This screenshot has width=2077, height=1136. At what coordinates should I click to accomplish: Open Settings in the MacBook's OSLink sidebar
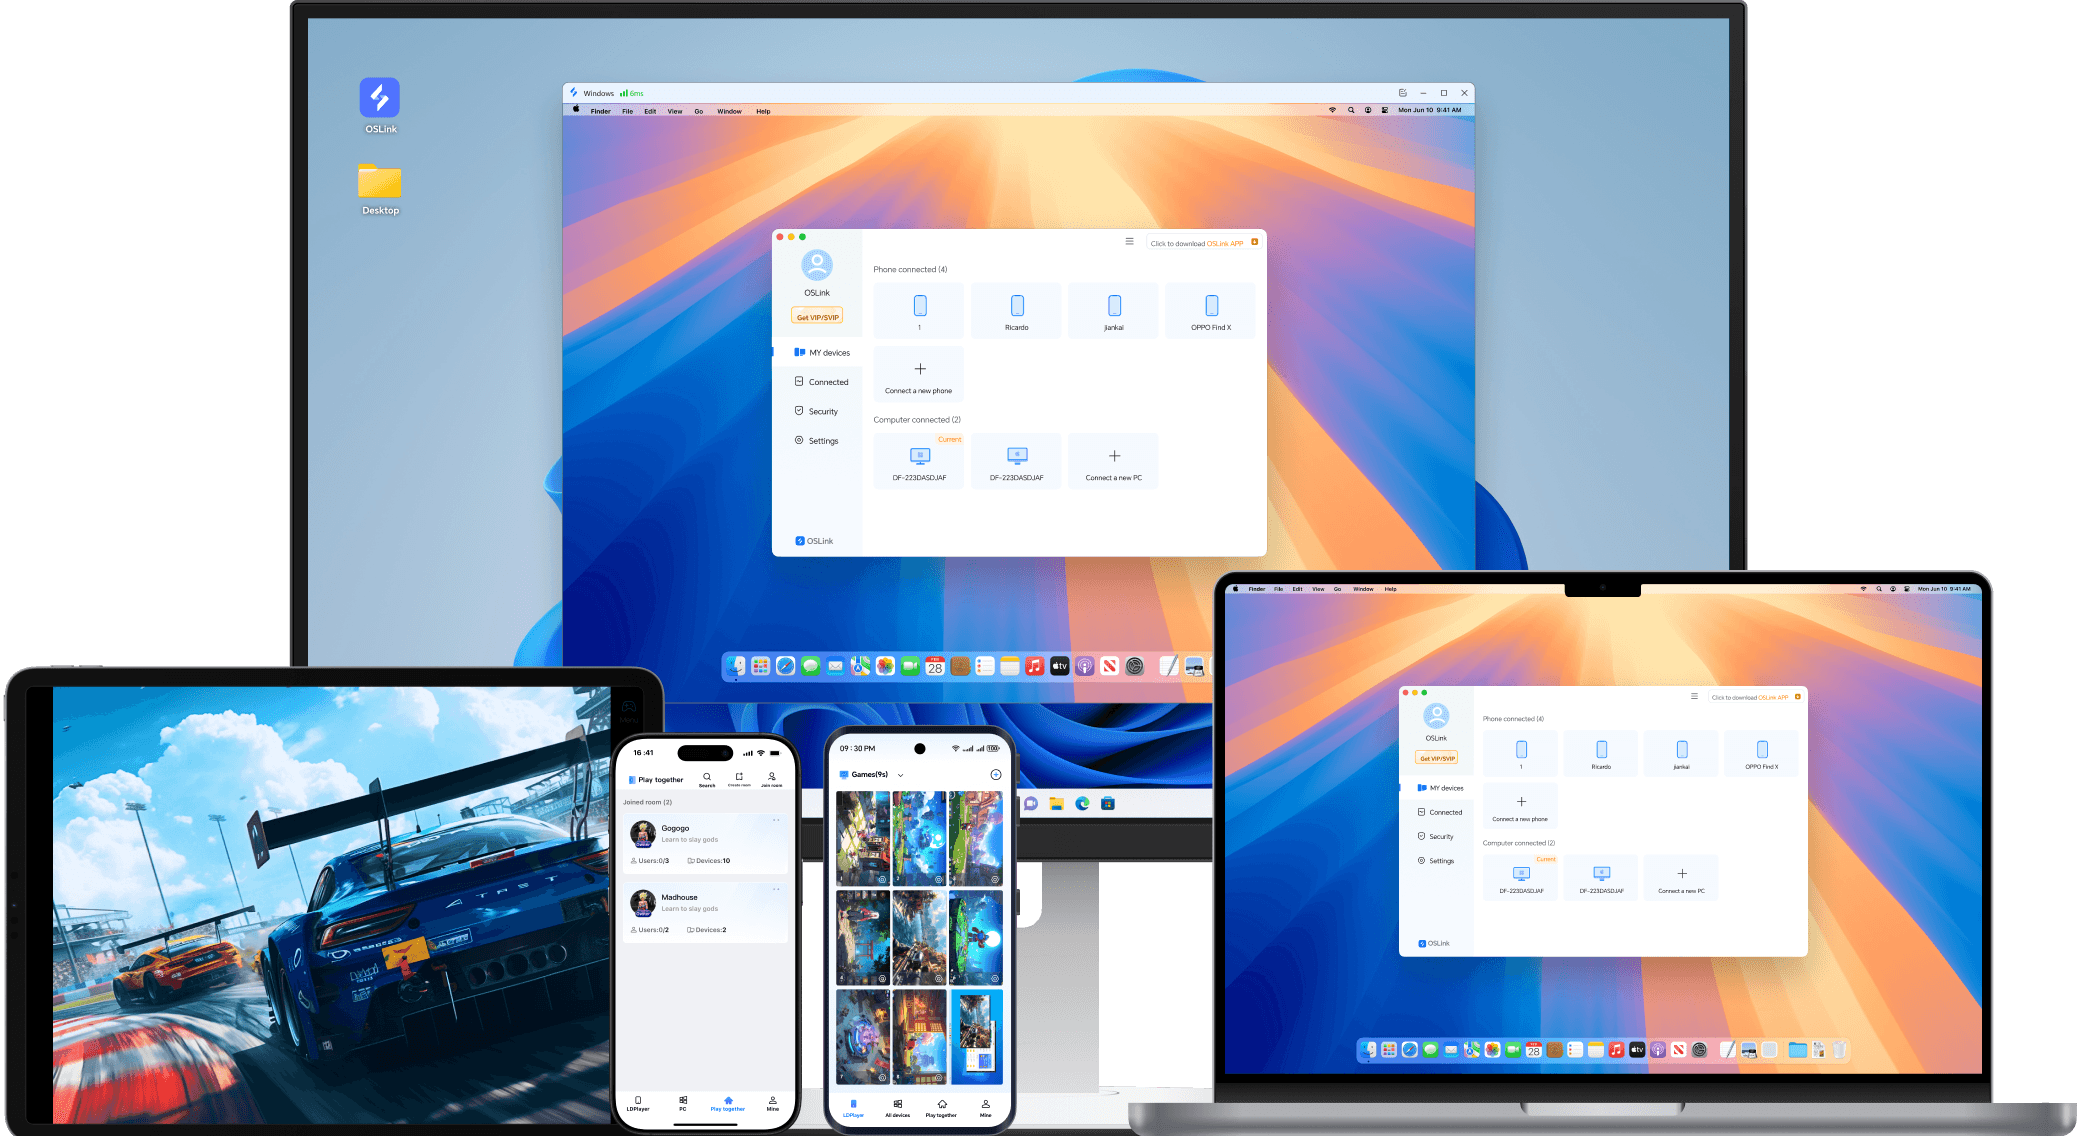coord(1436,860)
